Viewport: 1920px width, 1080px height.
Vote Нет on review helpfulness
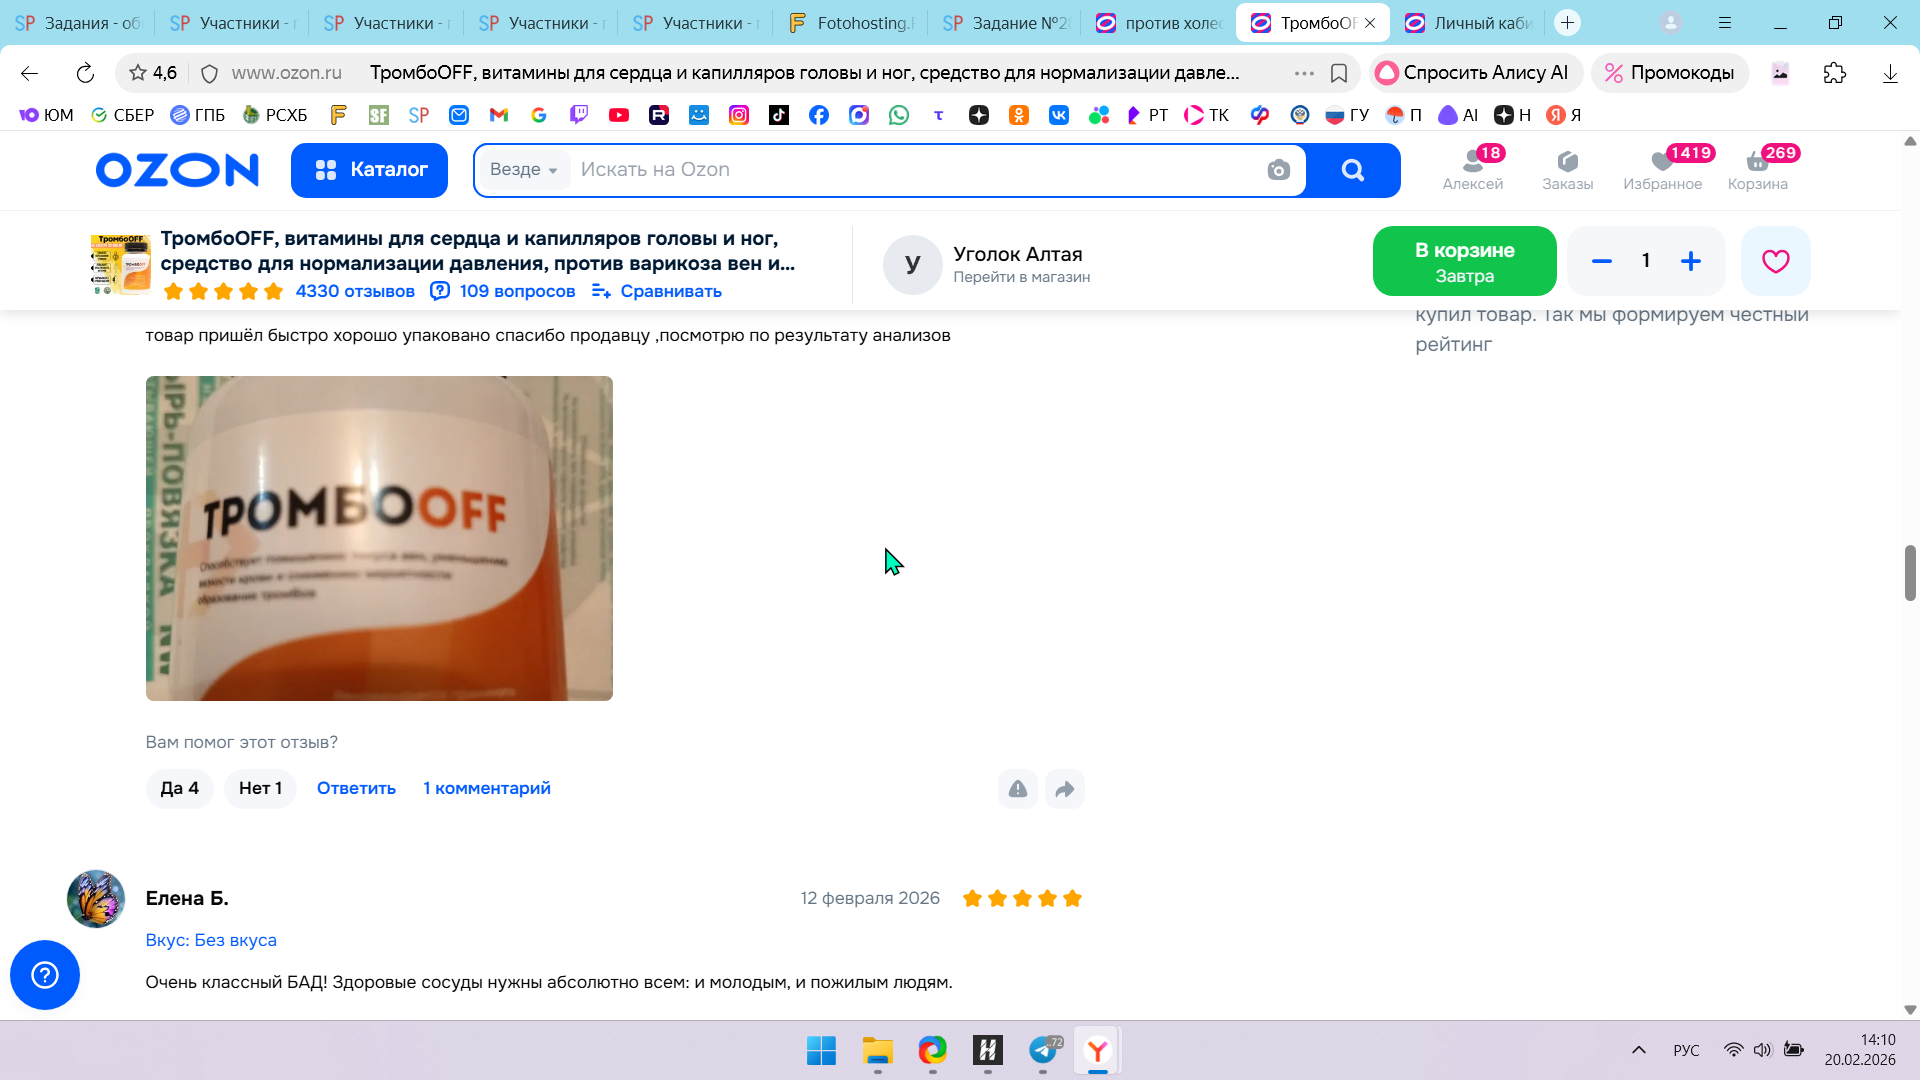coord(260,789)
